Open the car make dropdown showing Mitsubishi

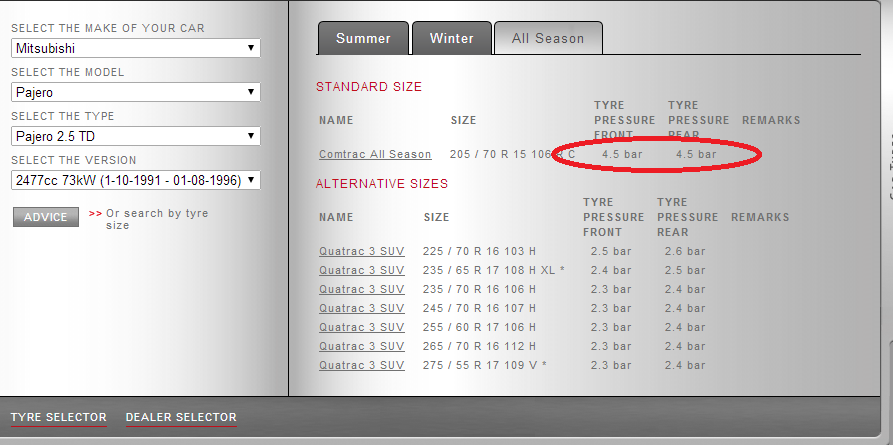coord(136,48)
